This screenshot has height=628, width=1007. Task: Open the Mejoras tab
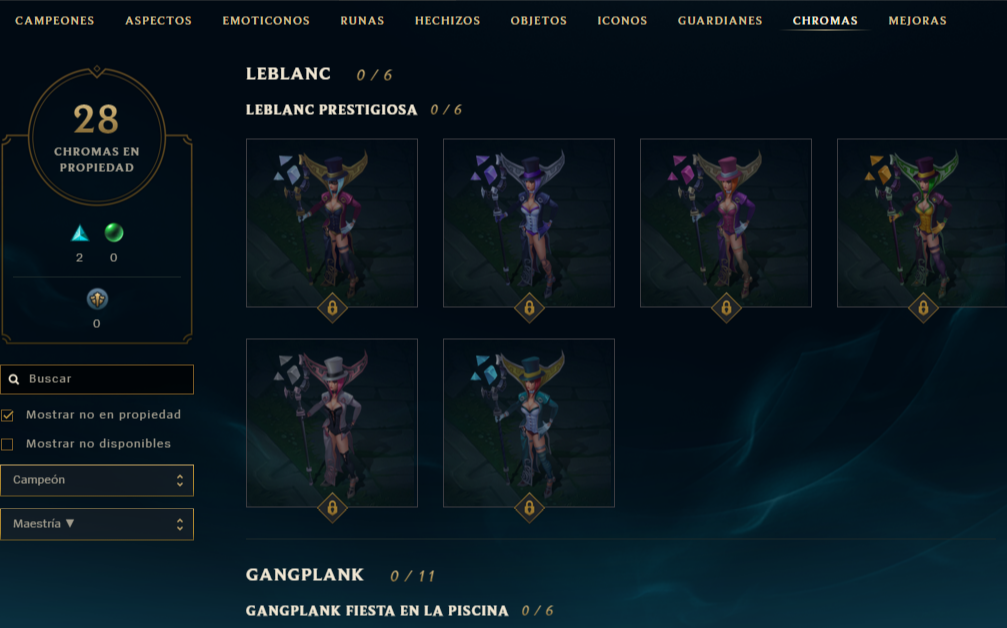[x=917, y=21]
